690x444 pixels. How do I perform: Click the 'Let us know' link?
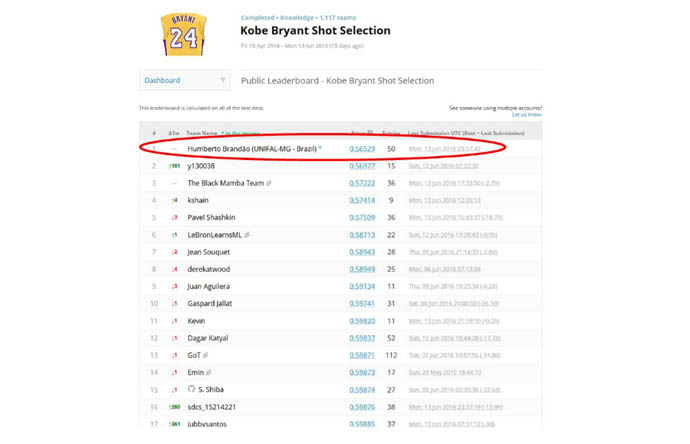pyautogui.click(x=527, y=115)
